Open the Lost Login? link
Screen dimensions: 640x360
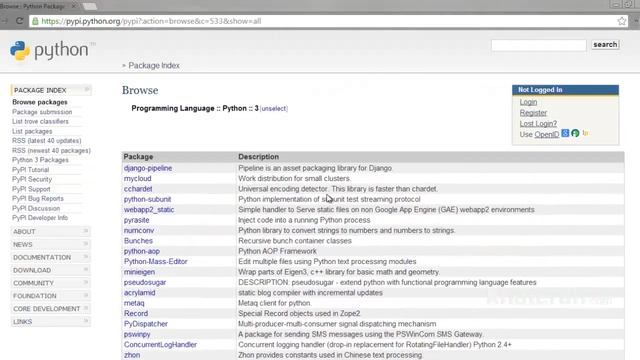[x=538, y=123]
